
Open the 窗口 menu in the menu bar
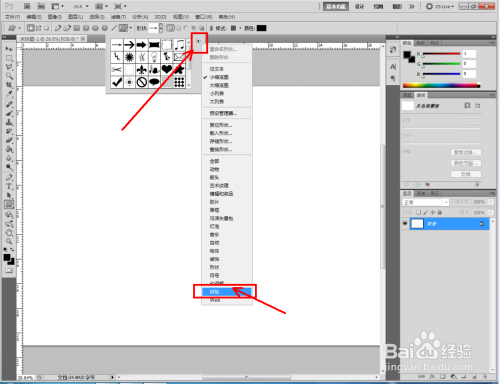(204, 17)
